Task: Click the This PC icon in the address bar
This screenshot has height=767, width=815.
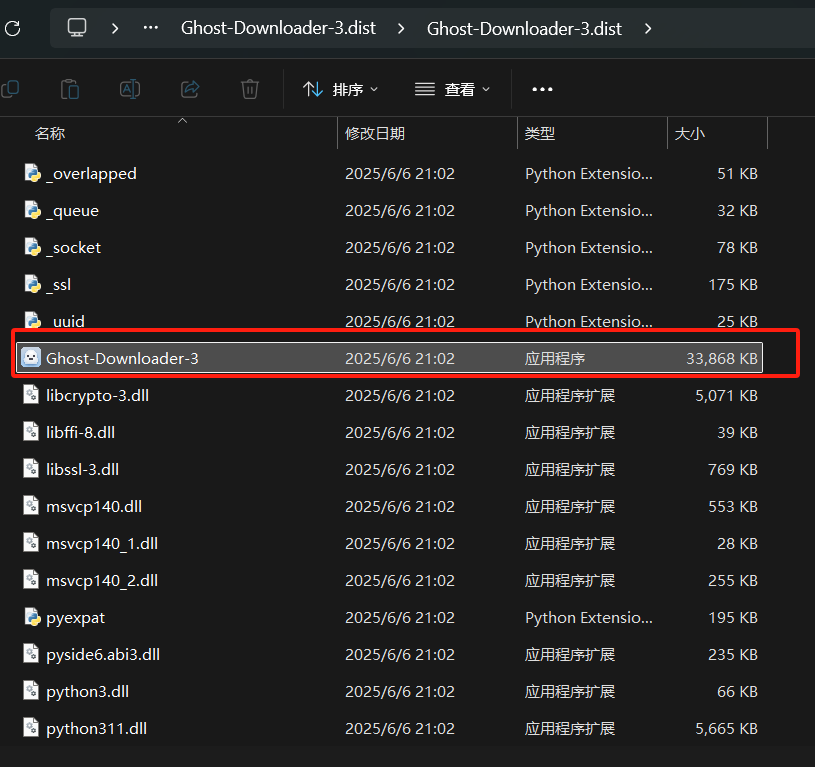Action: [x=77, y=28]
